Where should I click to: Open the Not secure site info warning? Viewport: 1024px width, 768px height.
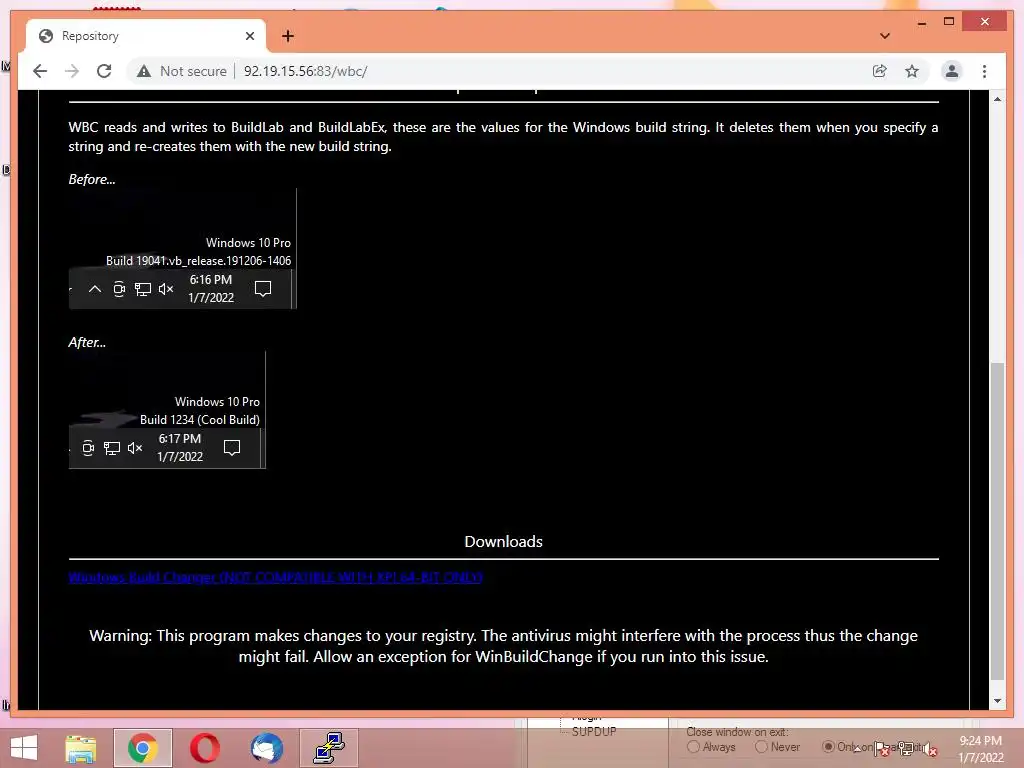pyautogui.click(x=182, y=71)
